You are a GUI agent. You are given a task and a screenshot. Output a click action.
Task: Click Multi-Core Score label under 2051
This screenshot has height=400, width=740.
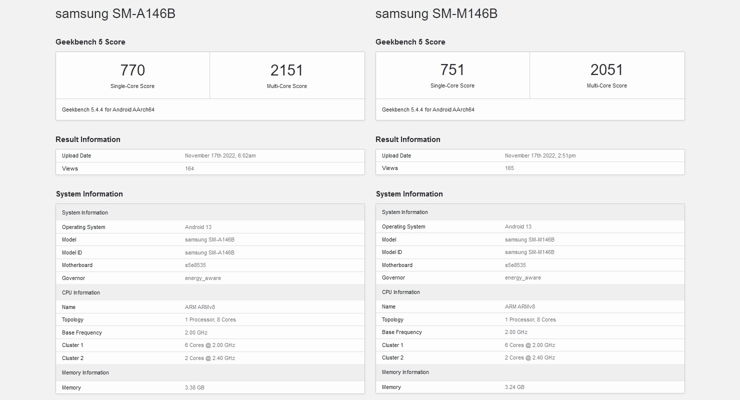pos(606,86)
